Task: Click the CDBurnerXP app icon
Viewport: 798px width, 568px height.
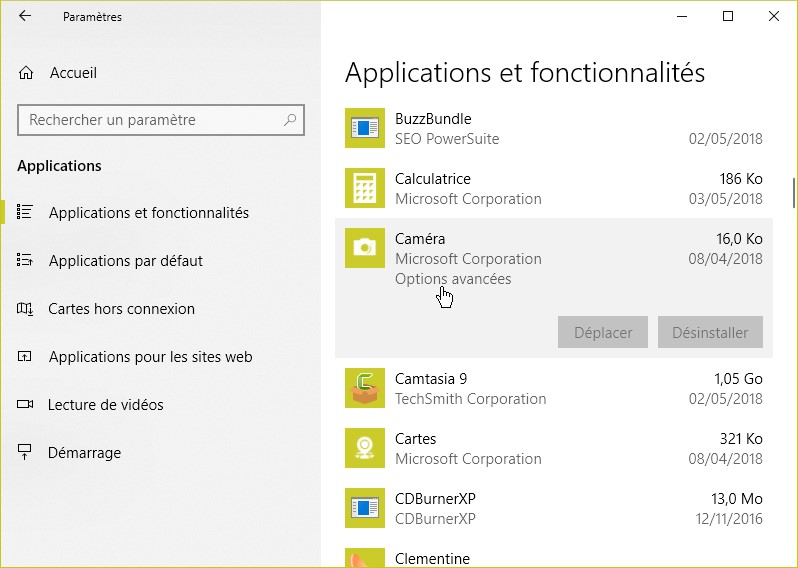Action: click(364, 508)
